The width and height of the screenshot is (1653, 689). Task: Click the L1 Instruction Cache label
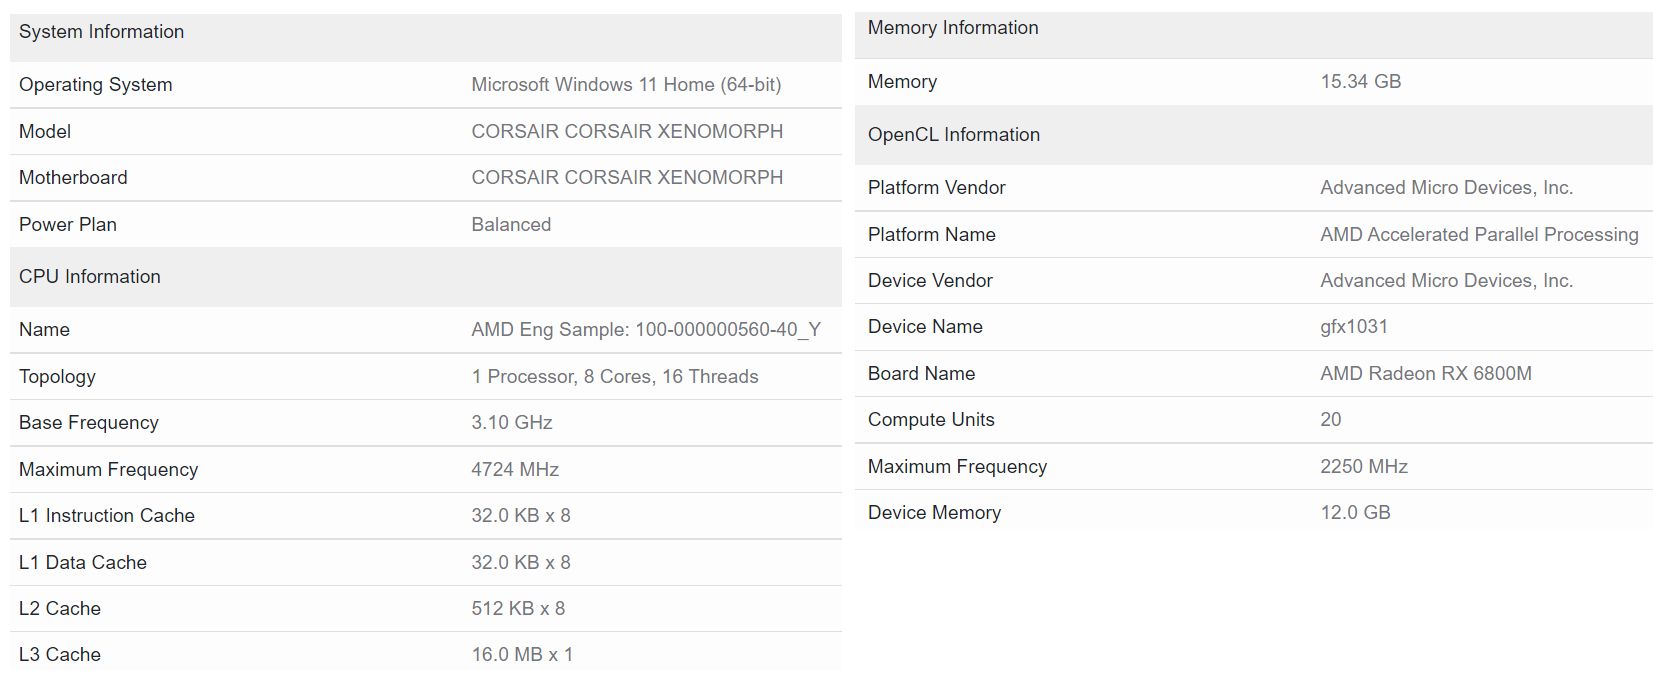(x=107, y=516)
